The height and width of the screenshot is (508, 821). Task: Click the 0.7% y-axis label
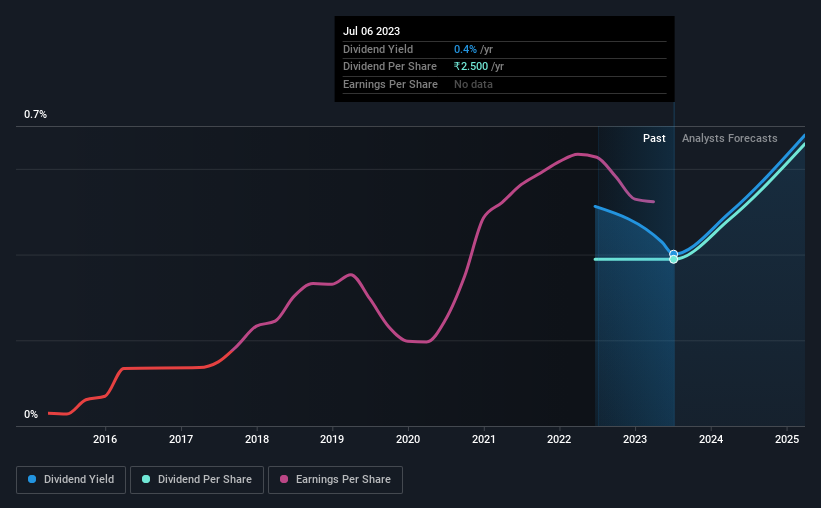click(x=35, y=114)
